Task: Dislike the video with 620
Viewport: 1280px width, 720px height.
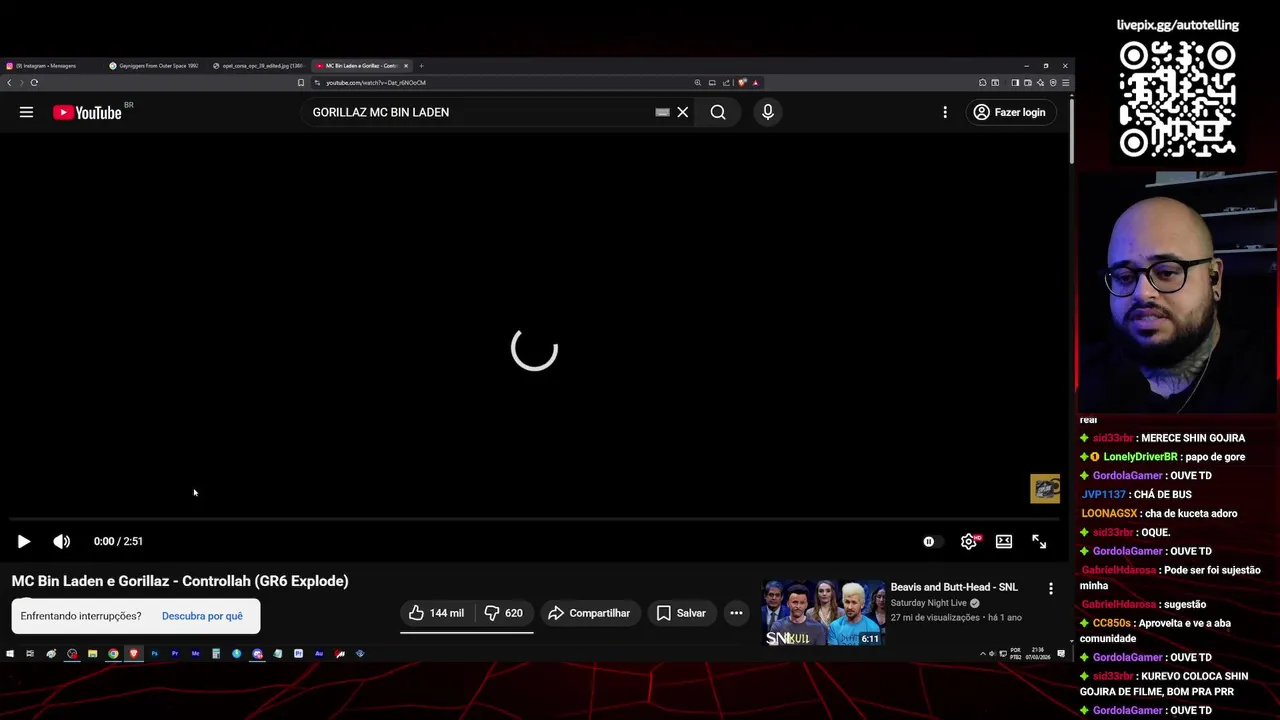Action: coord(504,613)
